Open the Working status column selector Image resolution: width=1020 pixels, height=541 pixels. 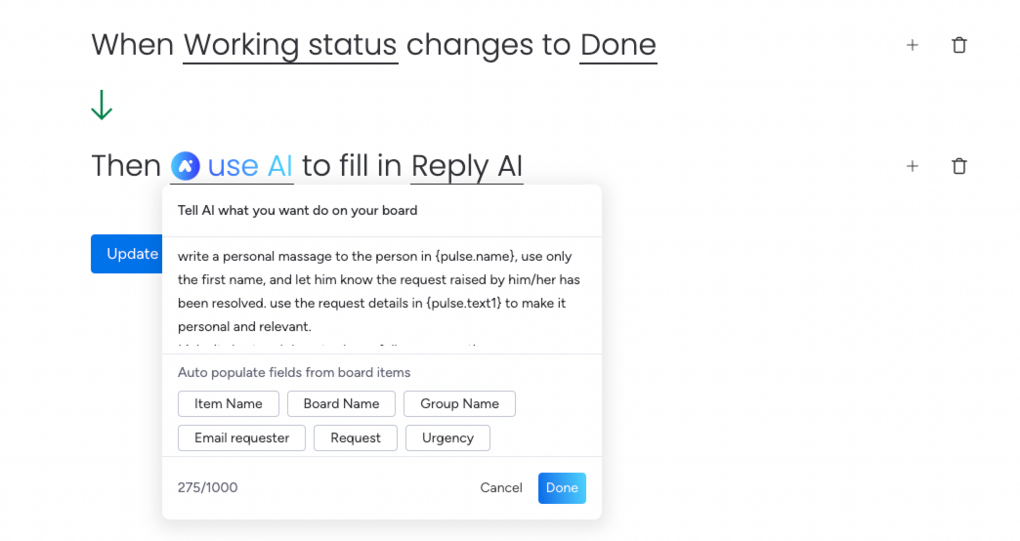[x=290, y=45]
